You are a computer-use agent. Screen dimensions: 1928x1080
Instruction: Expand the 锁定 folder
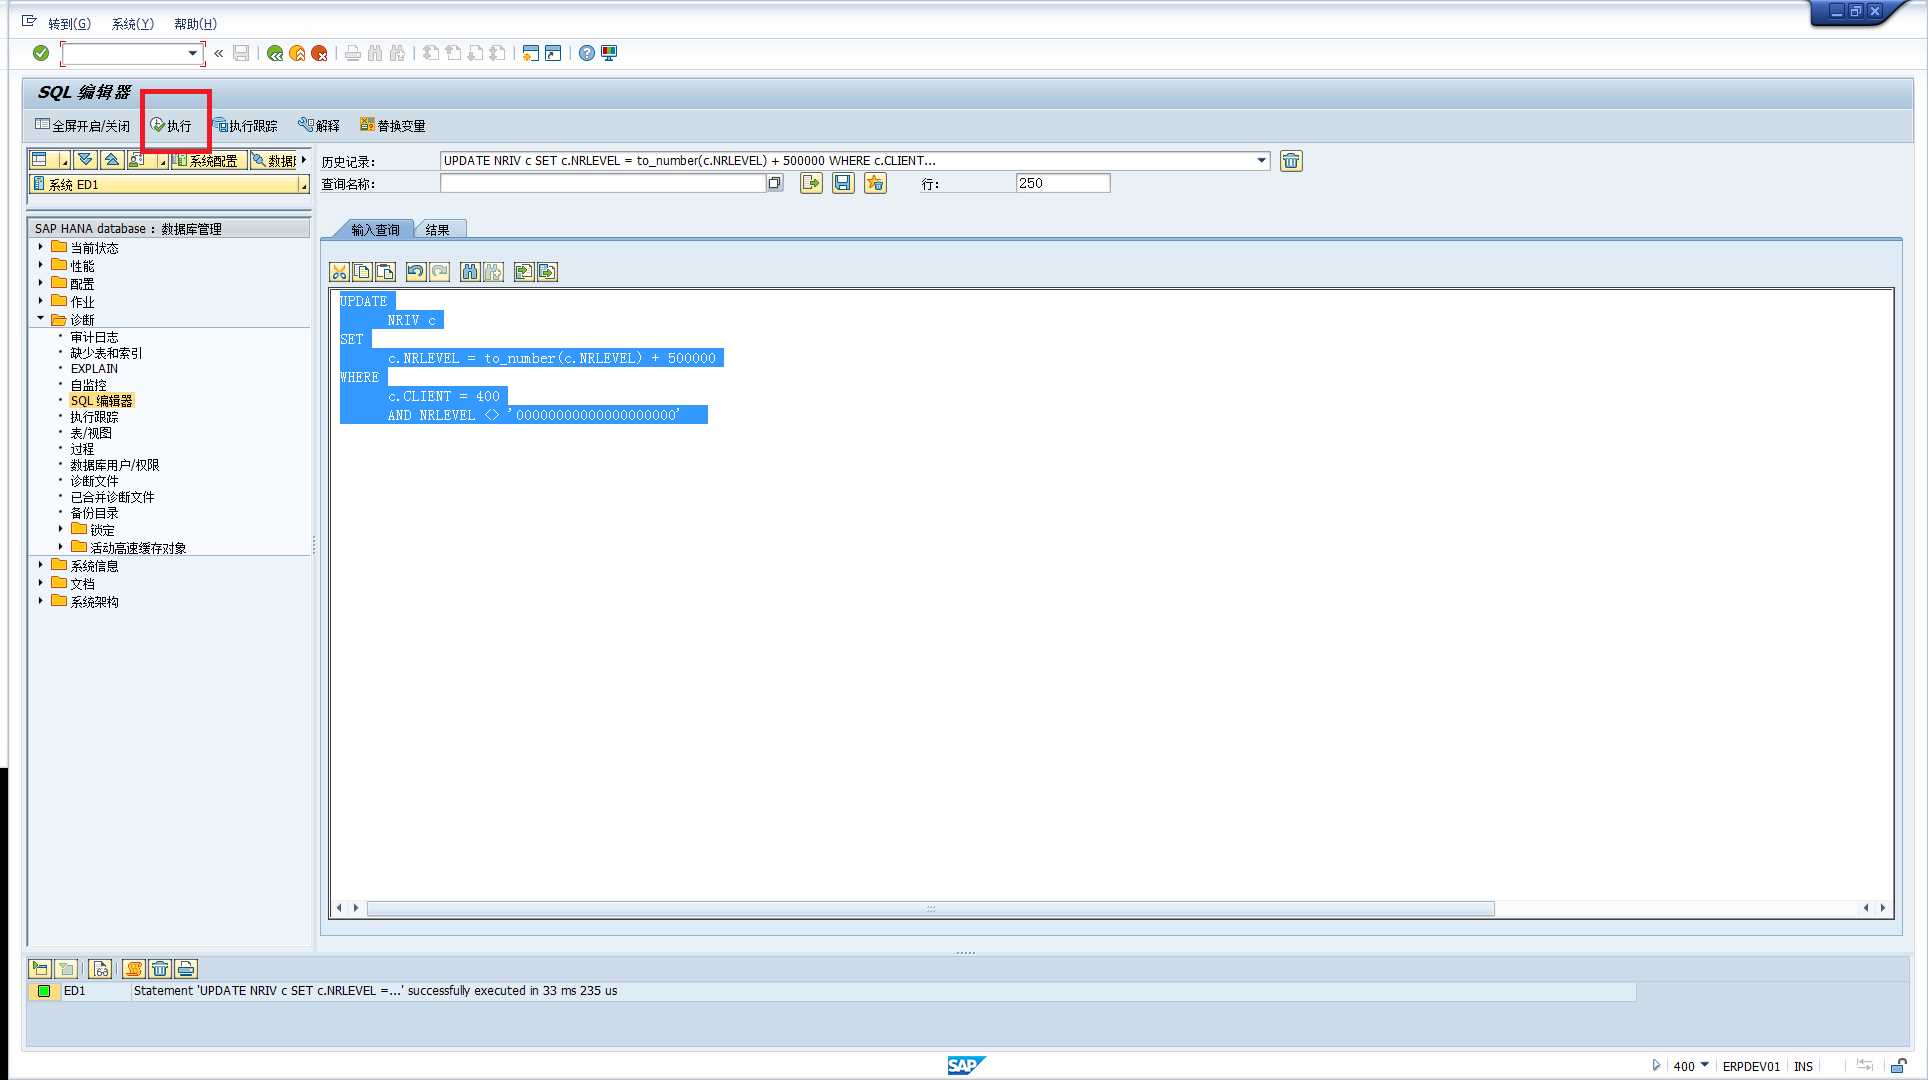pos(61,529)
